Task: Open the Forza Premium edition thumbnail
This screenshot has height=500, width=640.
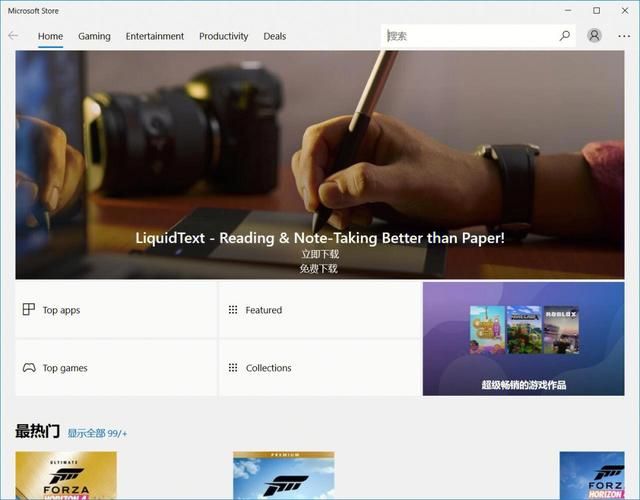Action: pos(284,475)
